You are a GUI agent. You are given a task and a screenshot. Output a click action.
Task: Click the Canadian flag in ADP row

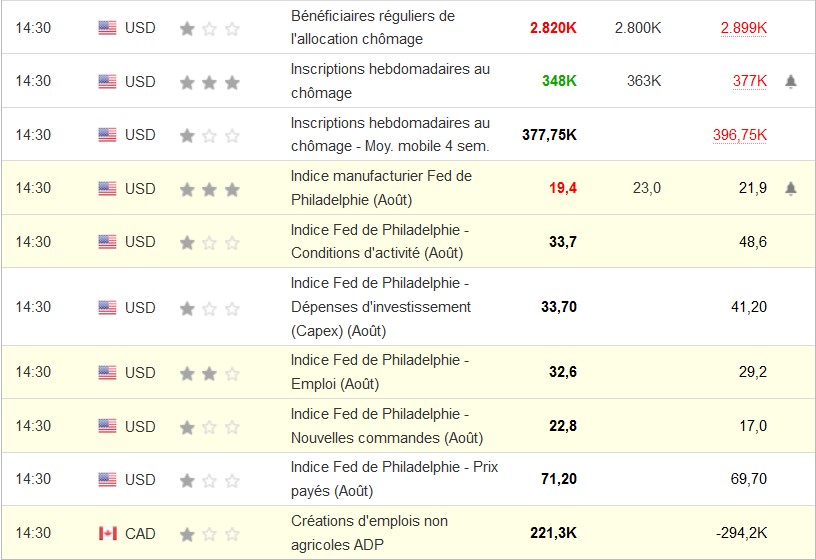pyautogui.click(x=107, y=533)
